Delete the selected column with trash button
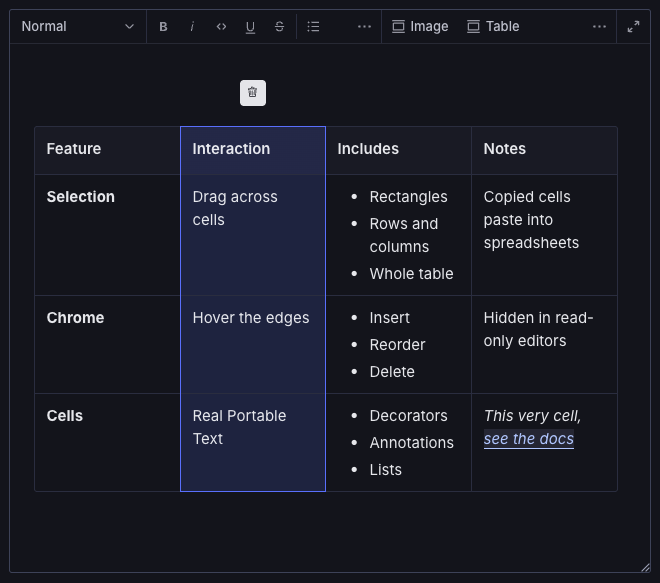Image resolution: width=660 pixels, height=583 pixels. [x=253, y=93]
